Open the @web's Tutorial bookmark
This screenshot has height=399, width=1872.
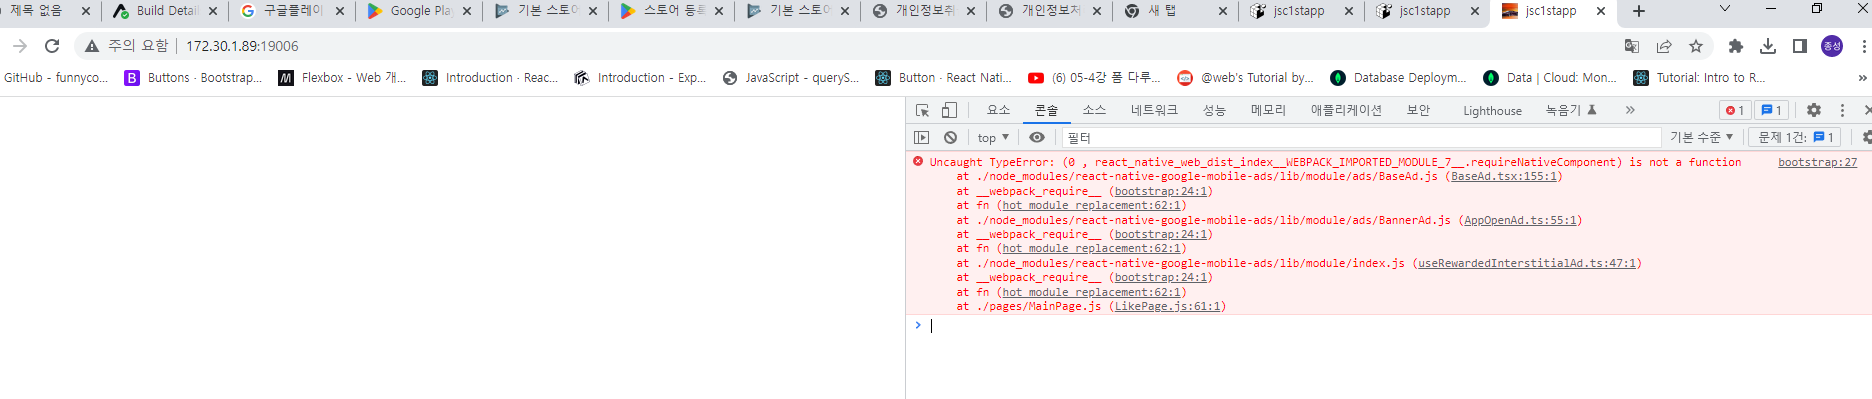click(x=1246, y=78)
